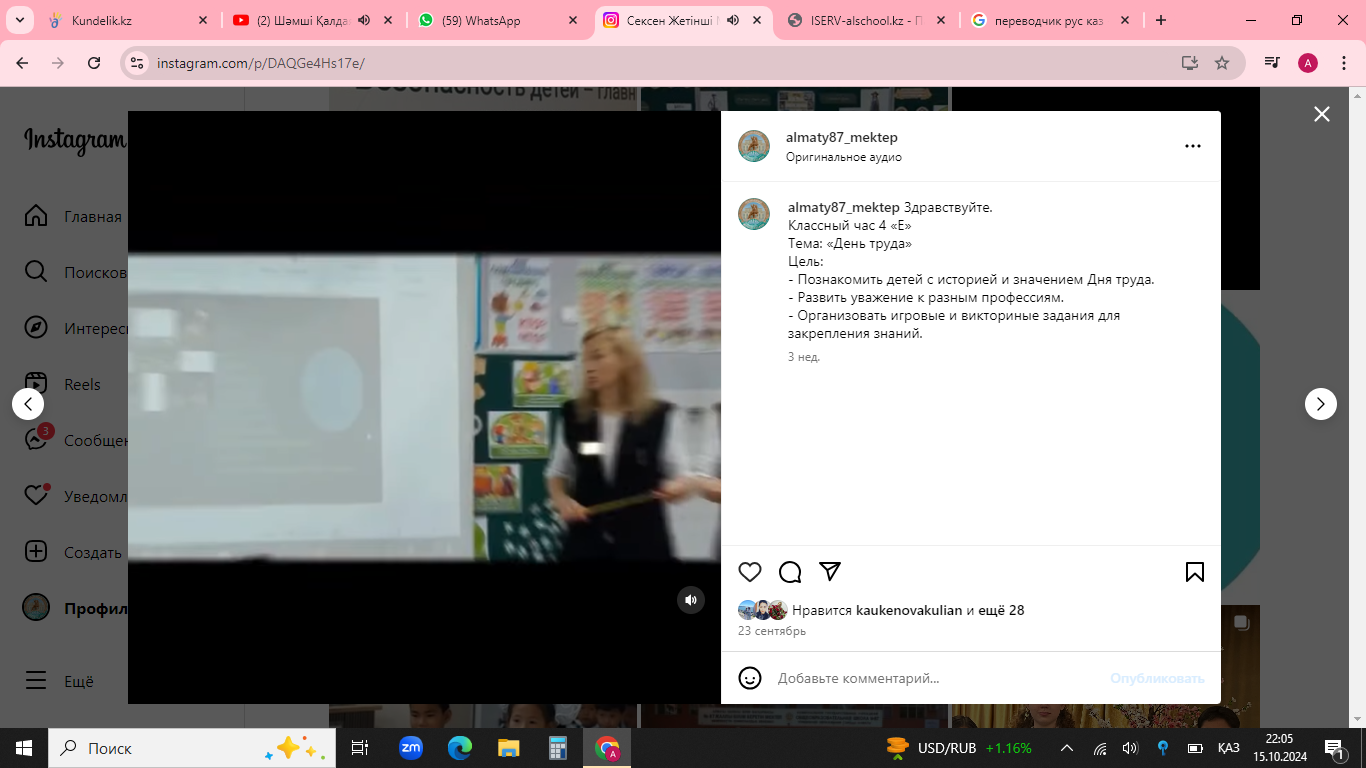
Task: Click the almaty87_mektep avatar beside the caption
Action: pyautogui.click(x=754, y=214)
